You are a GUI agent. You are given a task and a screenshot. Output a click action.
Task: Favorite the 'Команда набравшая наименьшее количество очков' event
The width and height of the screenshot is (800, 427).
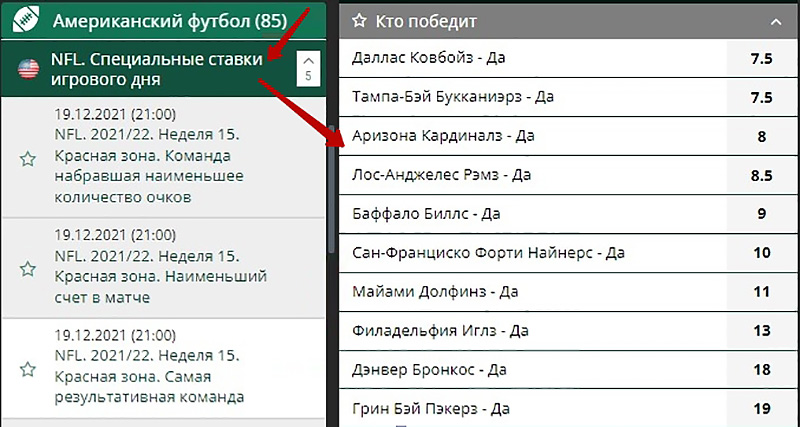(28, 159)
